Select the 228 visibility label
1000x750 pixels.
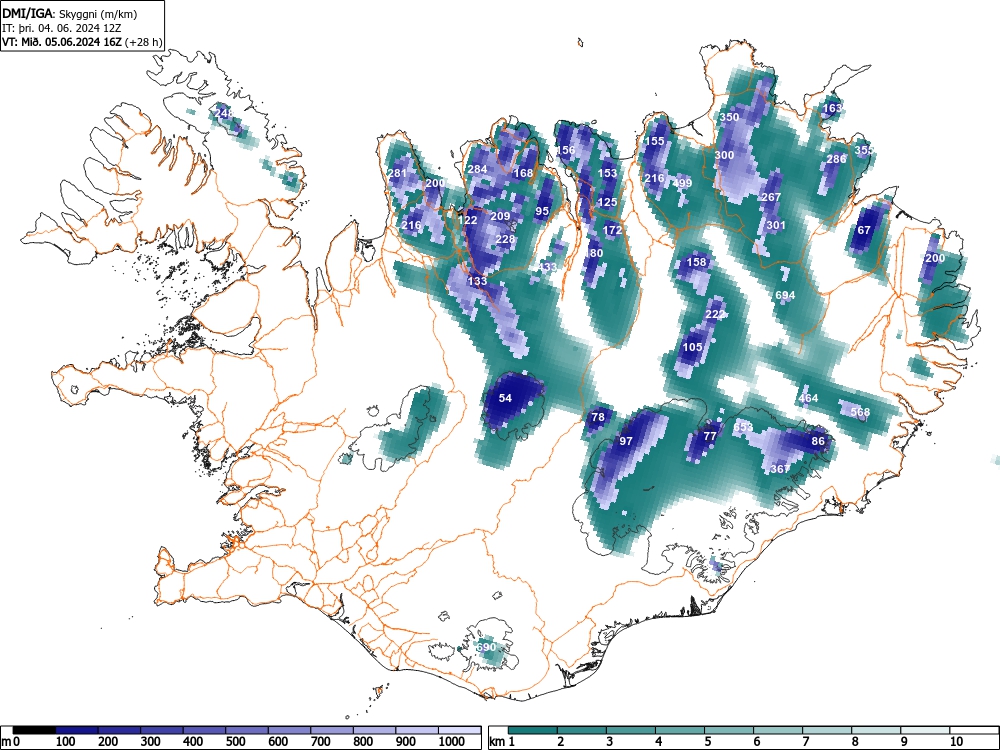click(x=505, y=239)
